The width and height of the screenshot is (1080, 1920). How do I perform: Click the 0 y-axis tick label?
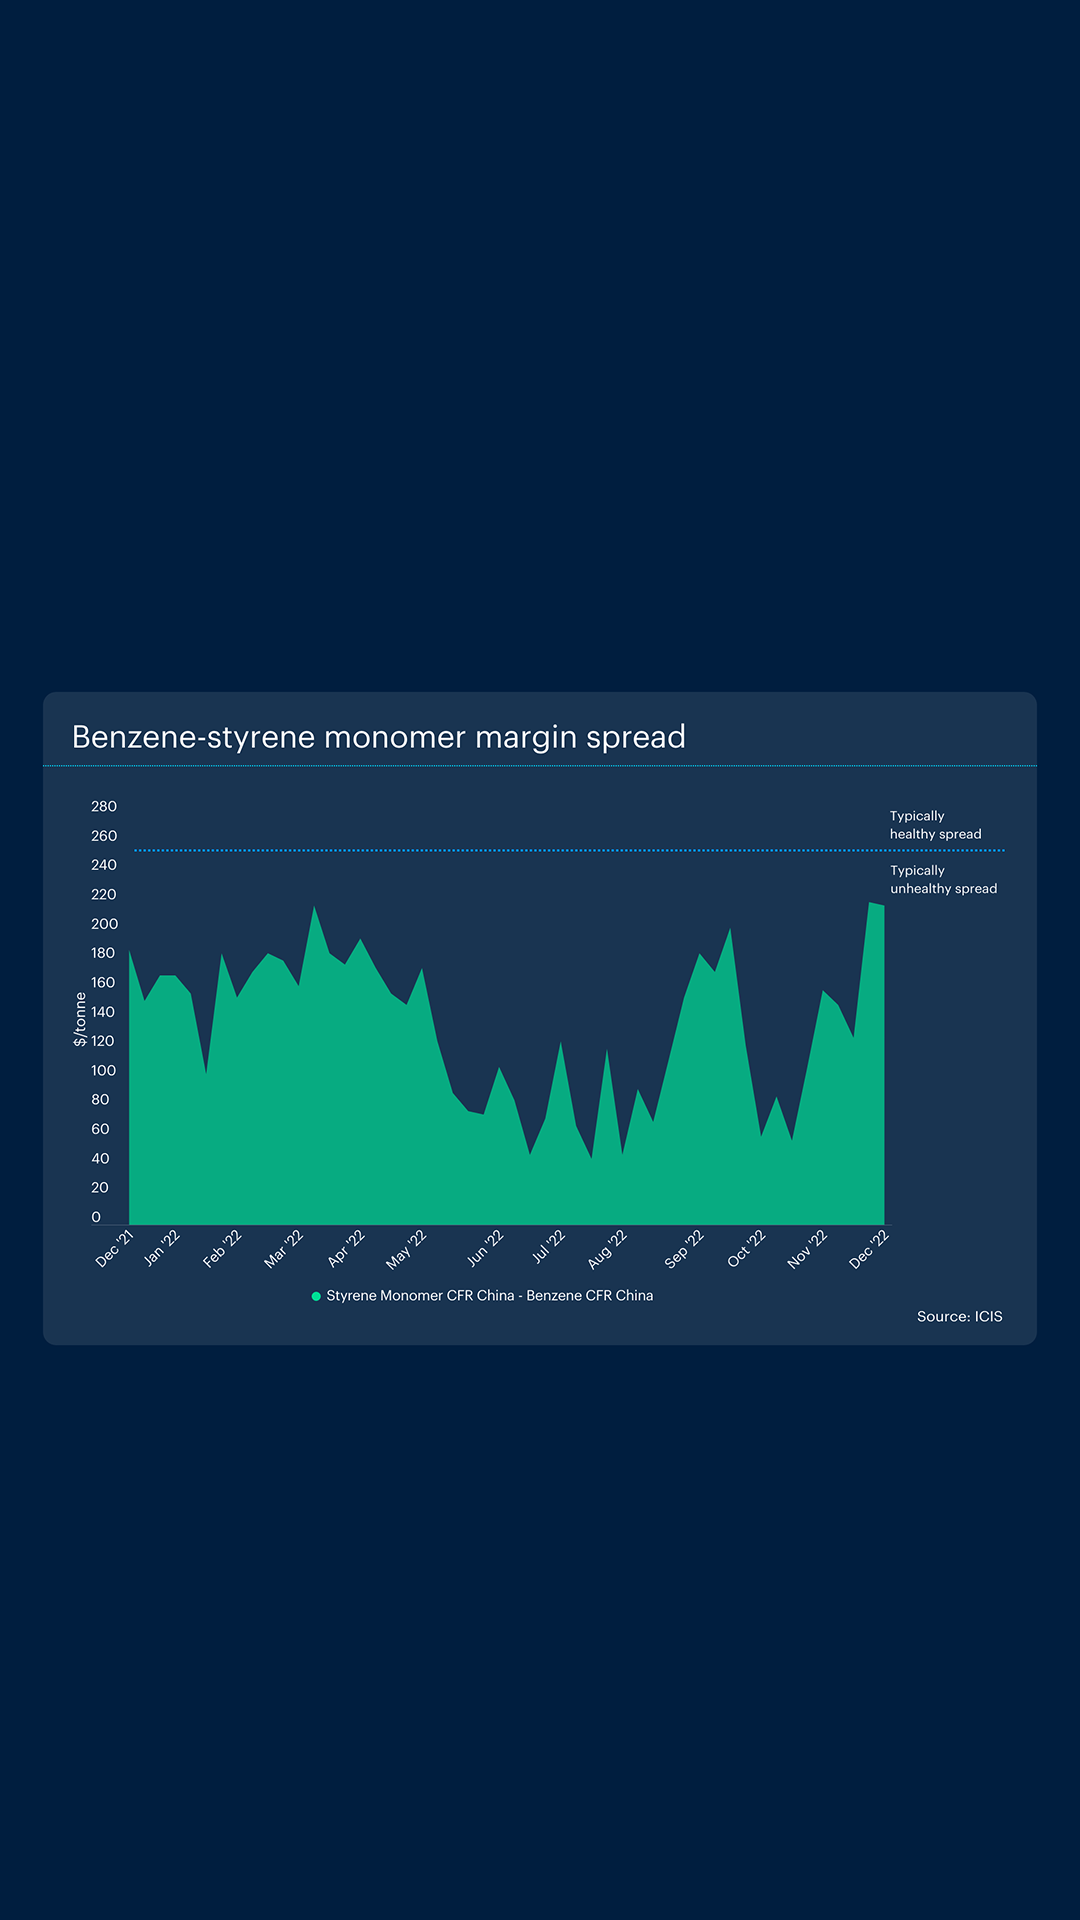(x=96, y=1217)
